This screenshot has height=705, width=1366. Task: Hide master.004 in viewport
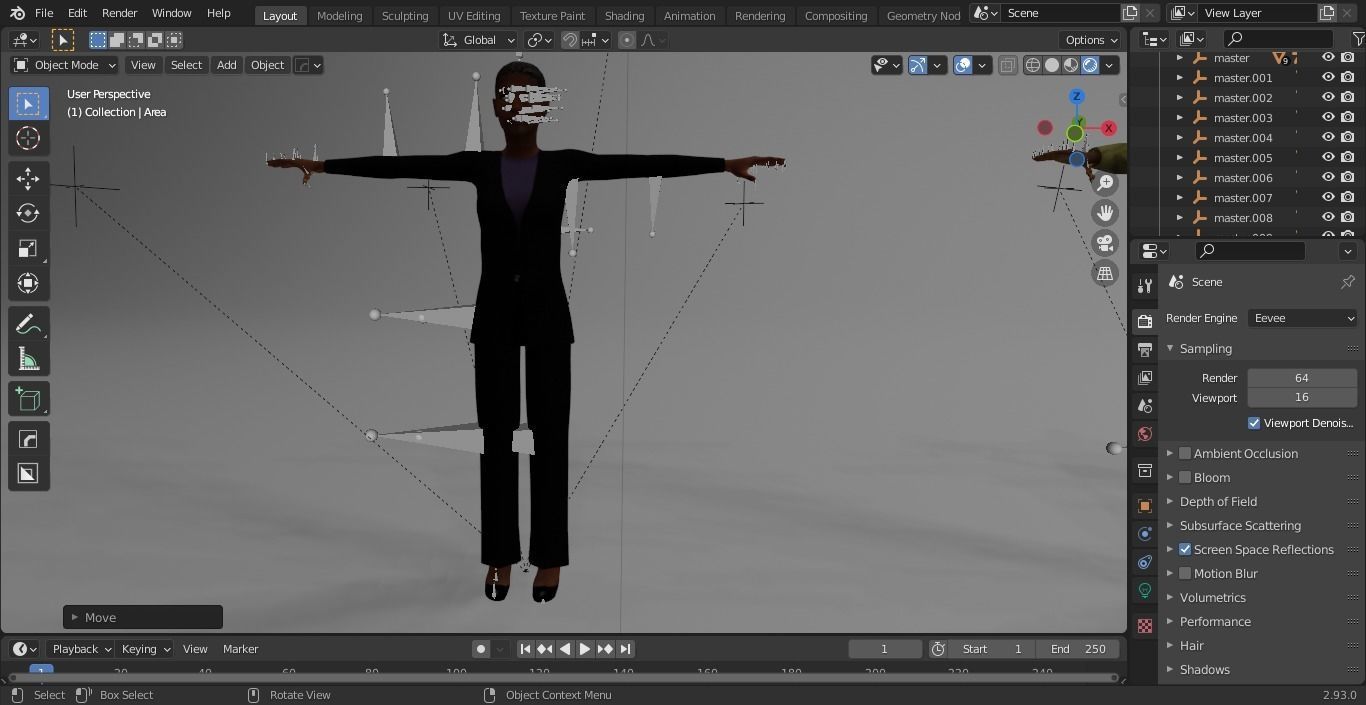1328,138
